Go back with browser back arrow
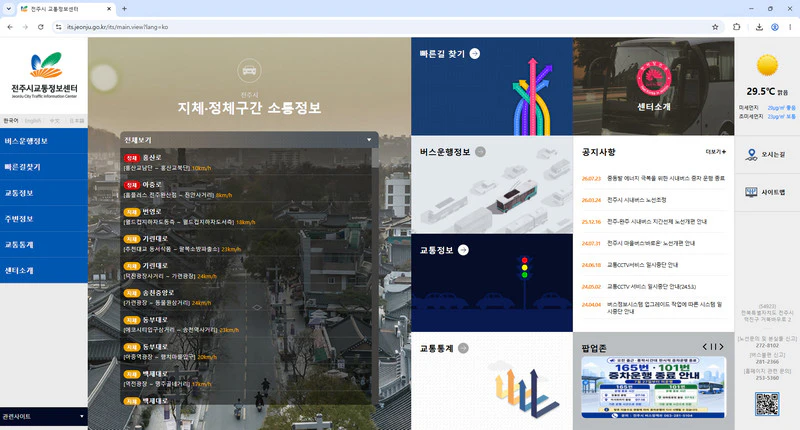 point(10,27)
